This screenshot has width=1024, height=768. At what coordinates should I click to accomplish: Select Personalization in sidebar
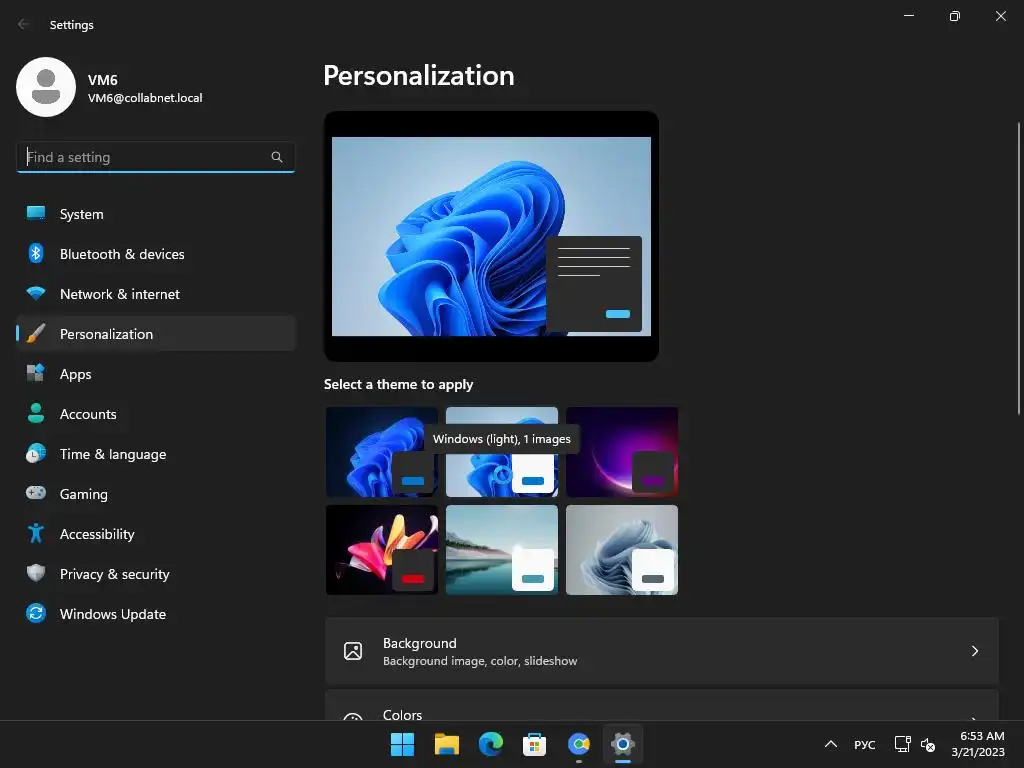coord(155,334)
